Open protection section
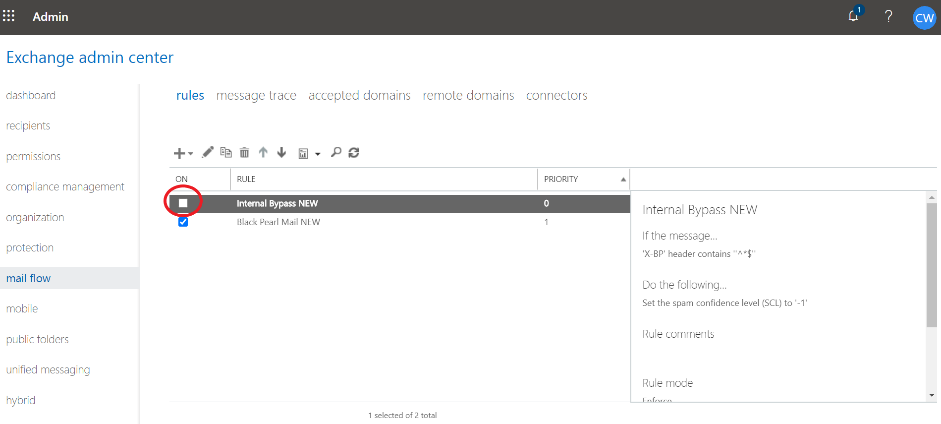This screenshot has height=424, width=941. tap(29, 248)
